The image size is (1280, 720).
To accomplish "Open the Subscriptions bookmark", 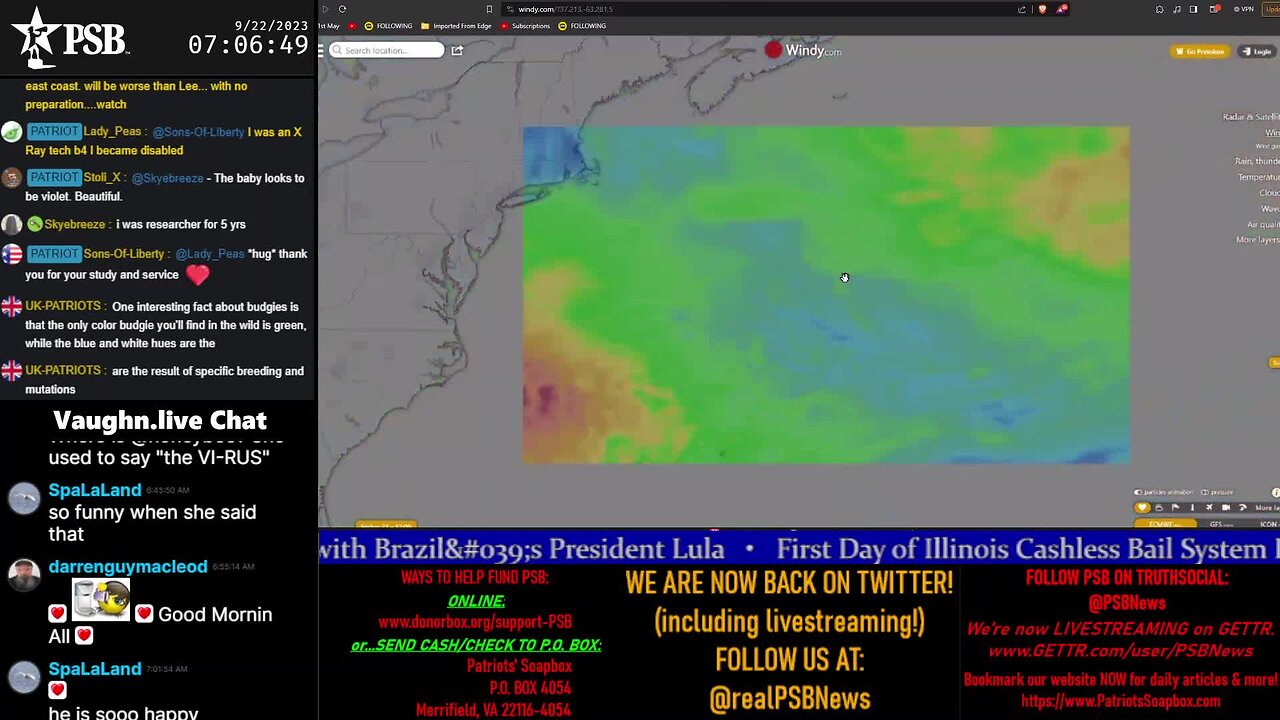I will click(525, 25).
